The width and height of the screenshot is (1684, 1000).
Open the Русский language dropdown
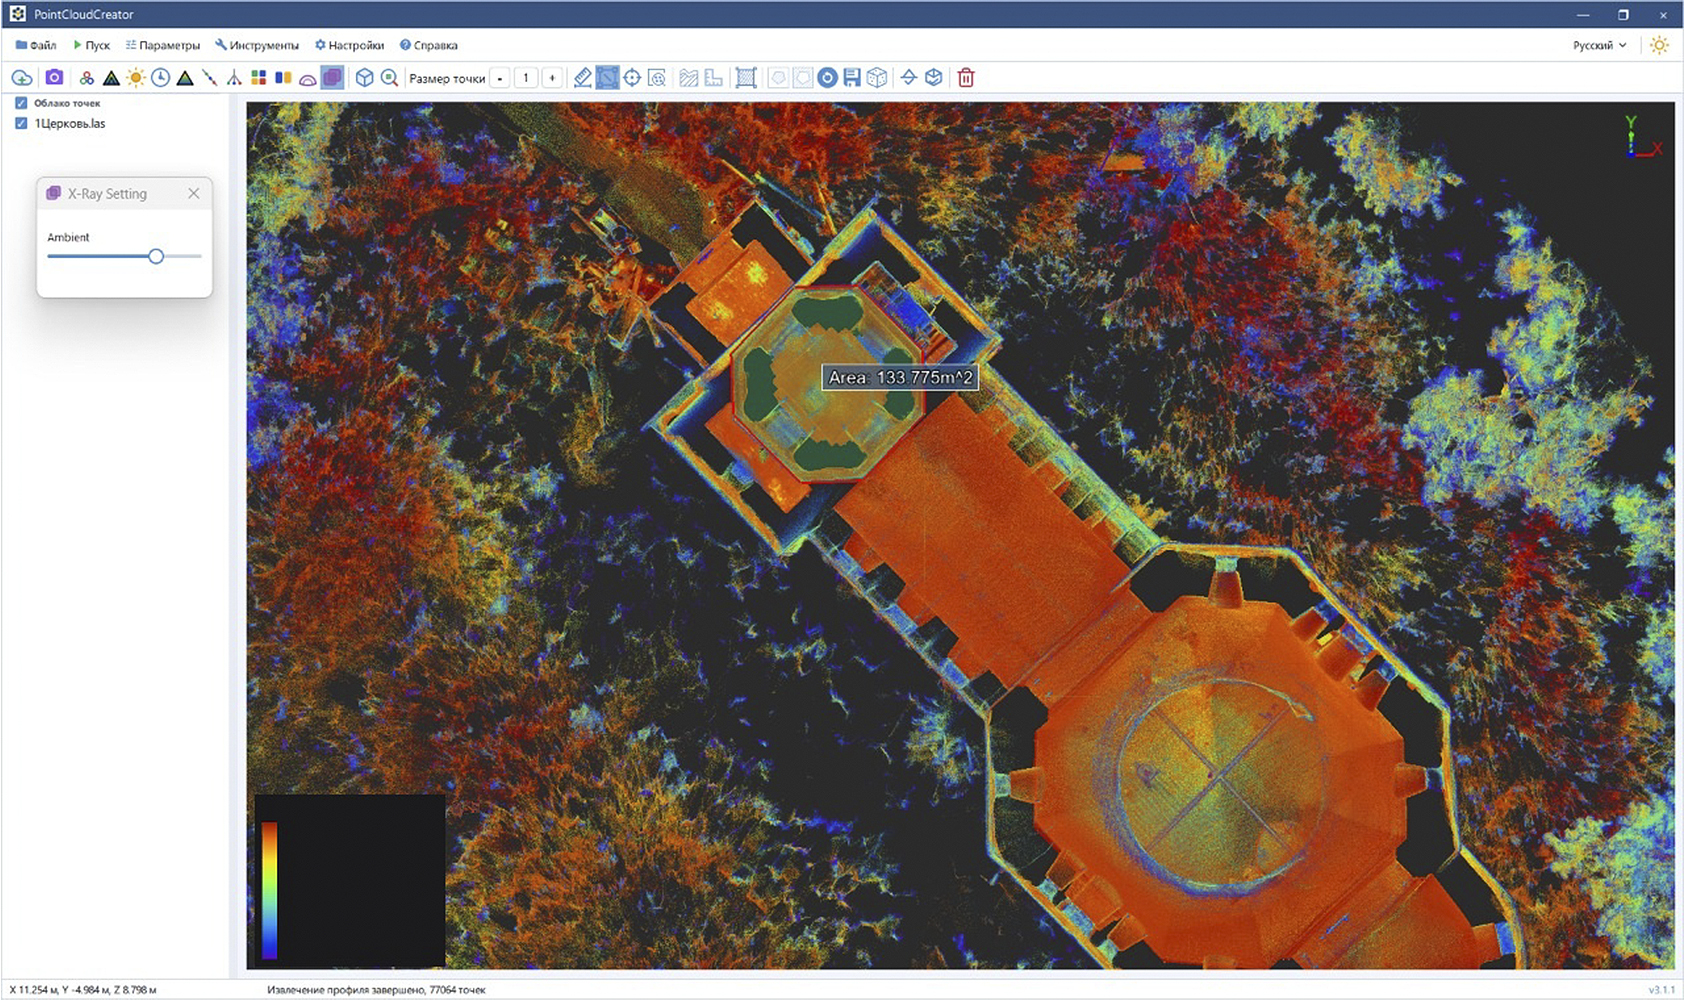tap(1600, 45)
